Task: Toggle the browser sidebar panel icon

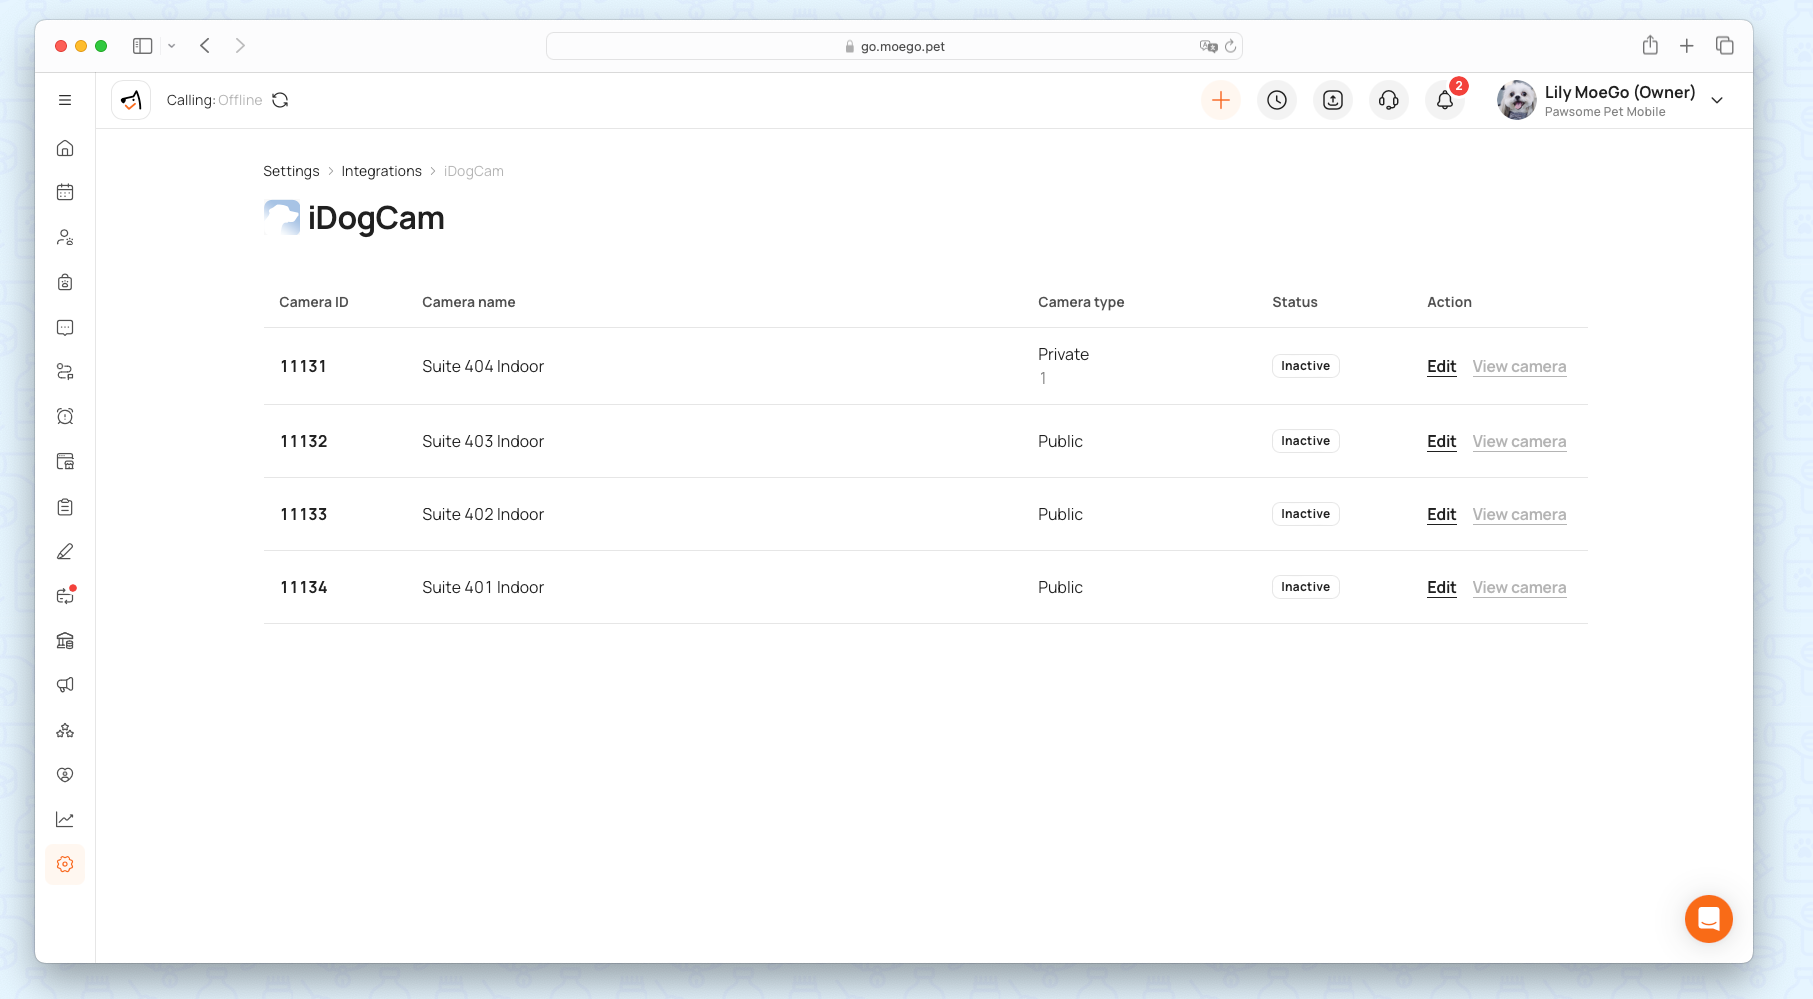Action: pyautogui.click(x=143, y=46)
